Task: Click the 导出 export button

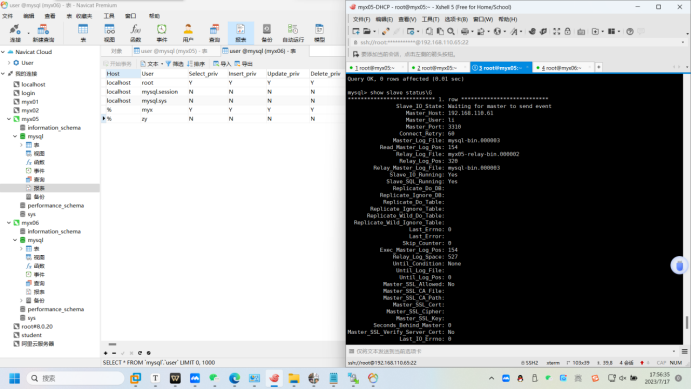Action: [x=244, y=64]
